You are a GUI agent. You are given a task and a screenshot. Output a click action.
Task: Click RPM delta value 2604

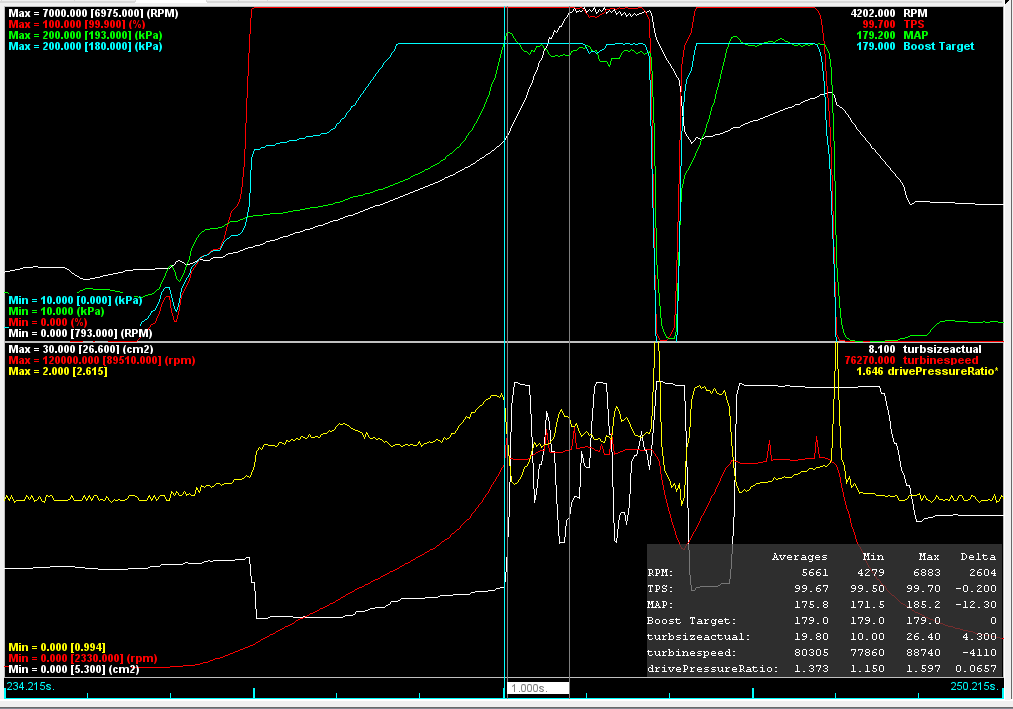[x=983, y=573]
